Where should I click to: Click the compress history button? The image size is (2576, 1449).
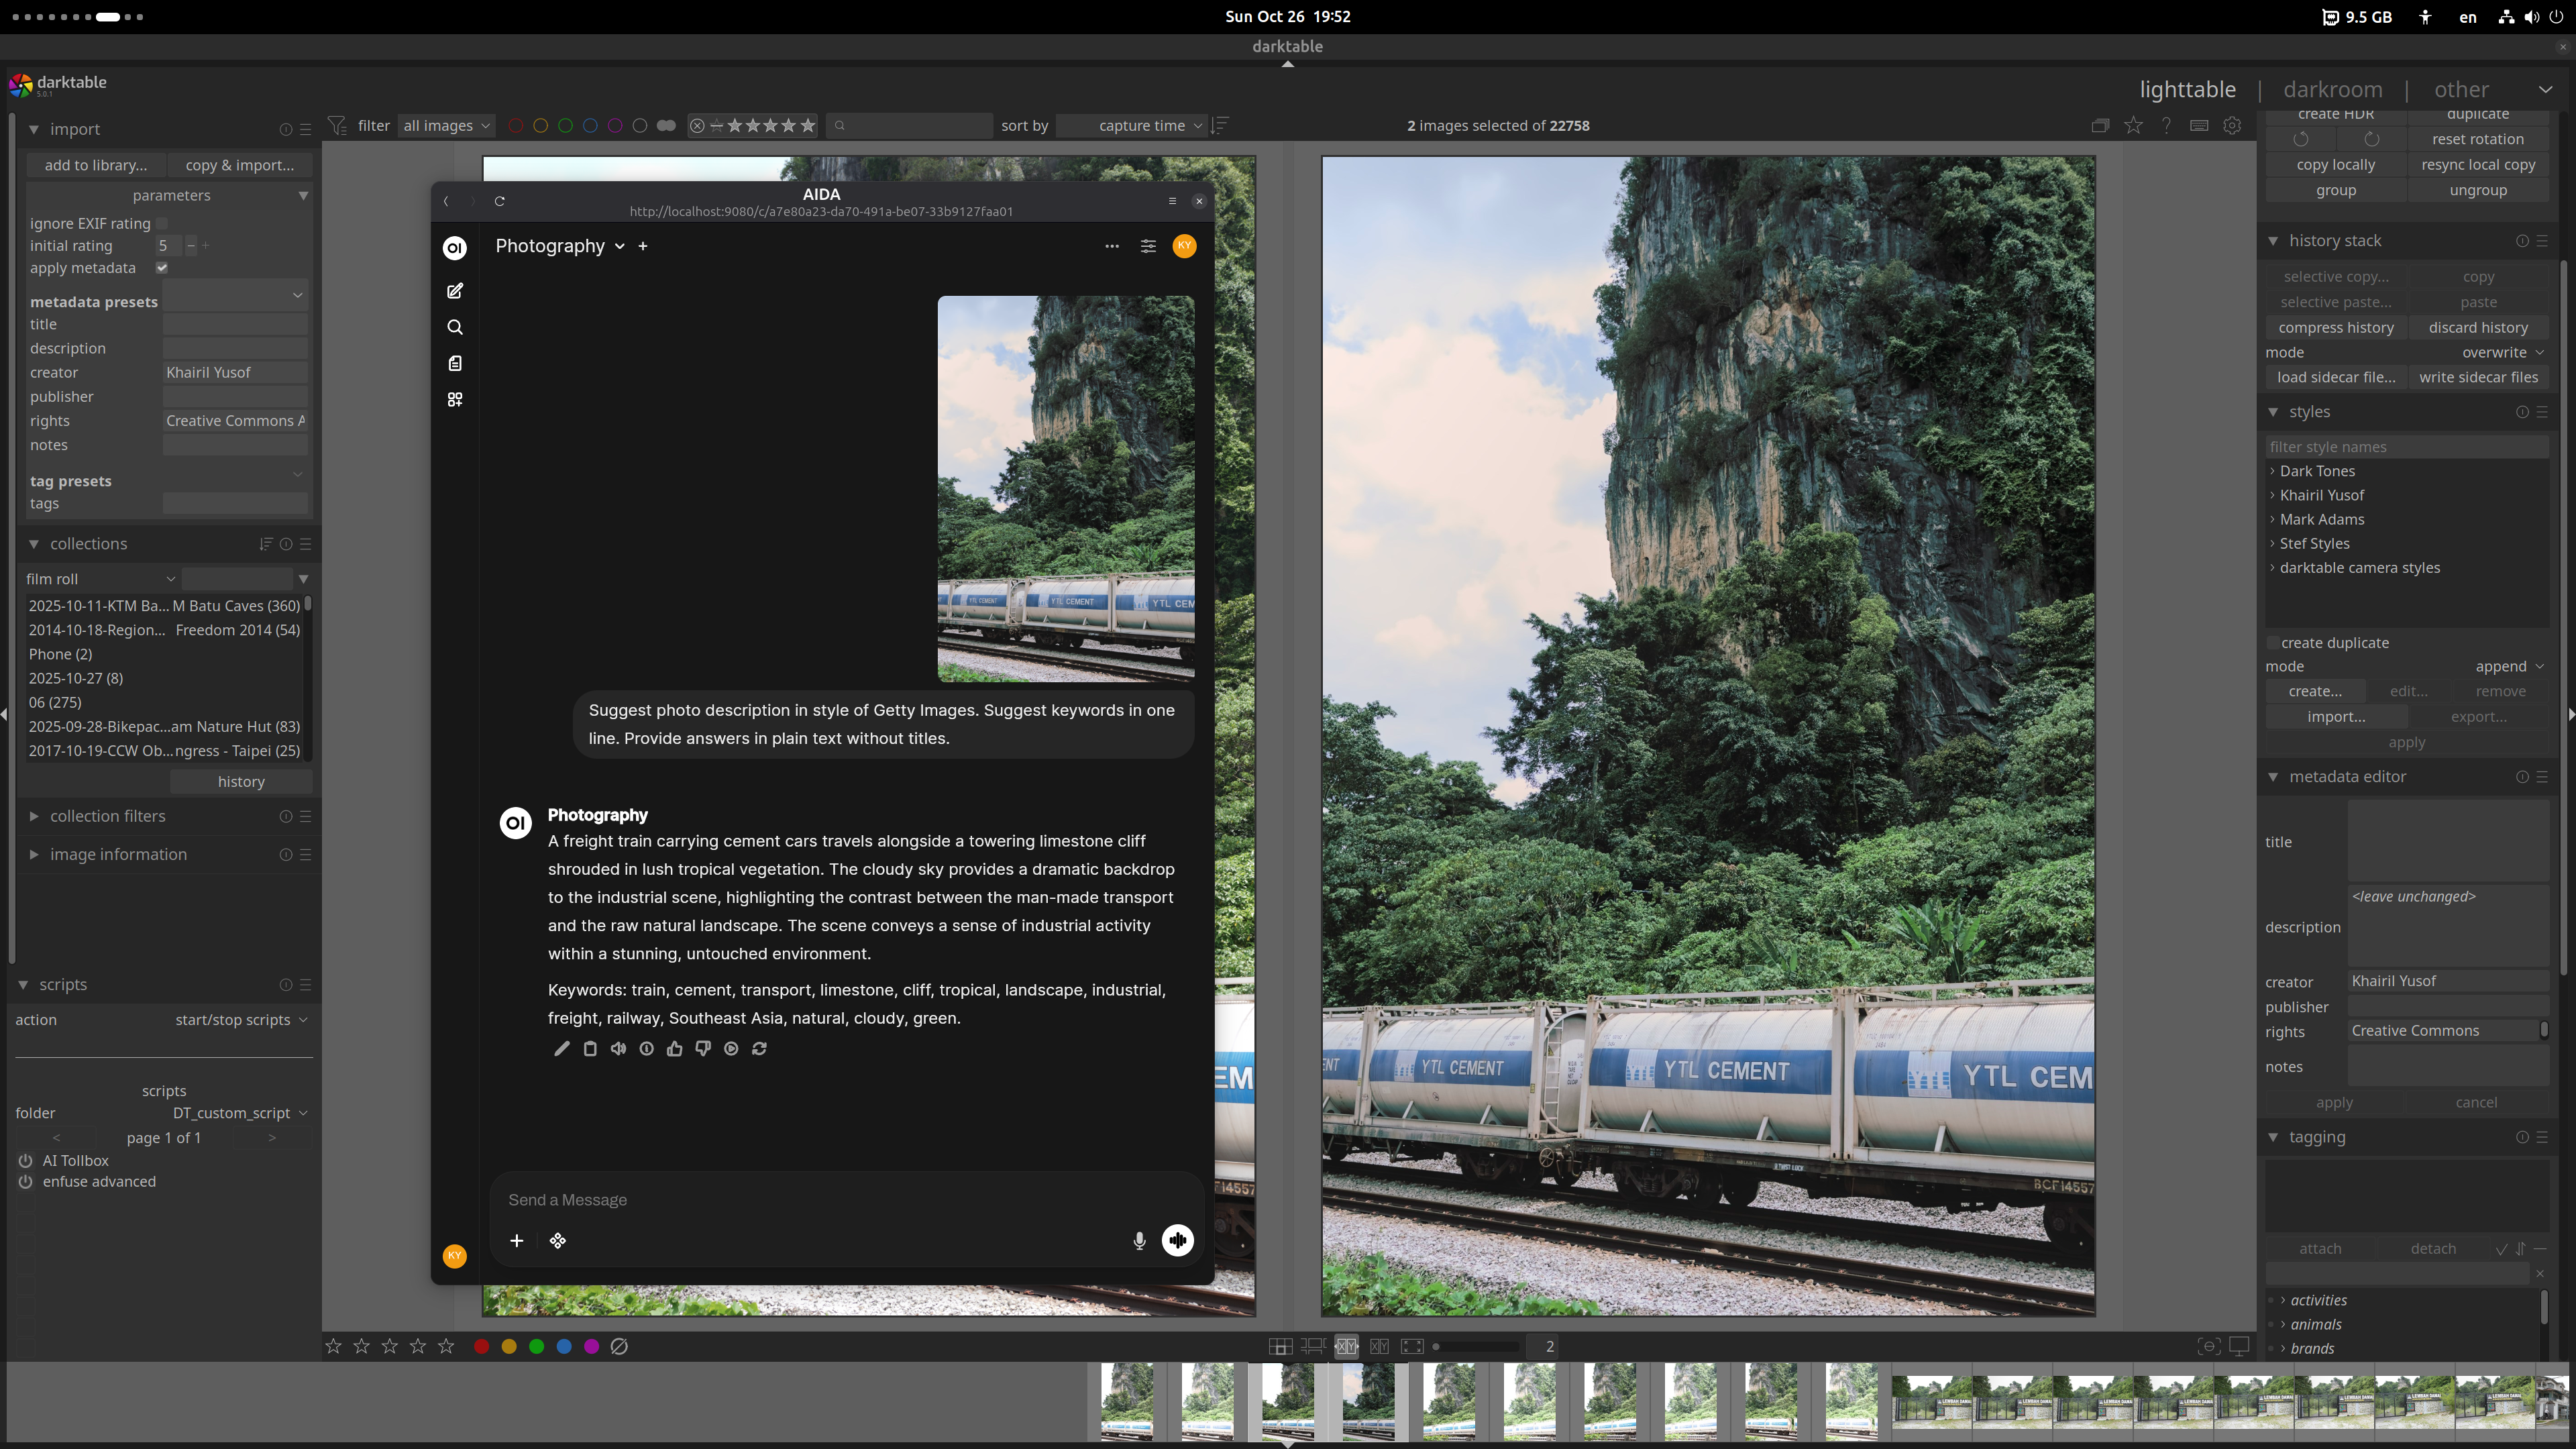2335,327
